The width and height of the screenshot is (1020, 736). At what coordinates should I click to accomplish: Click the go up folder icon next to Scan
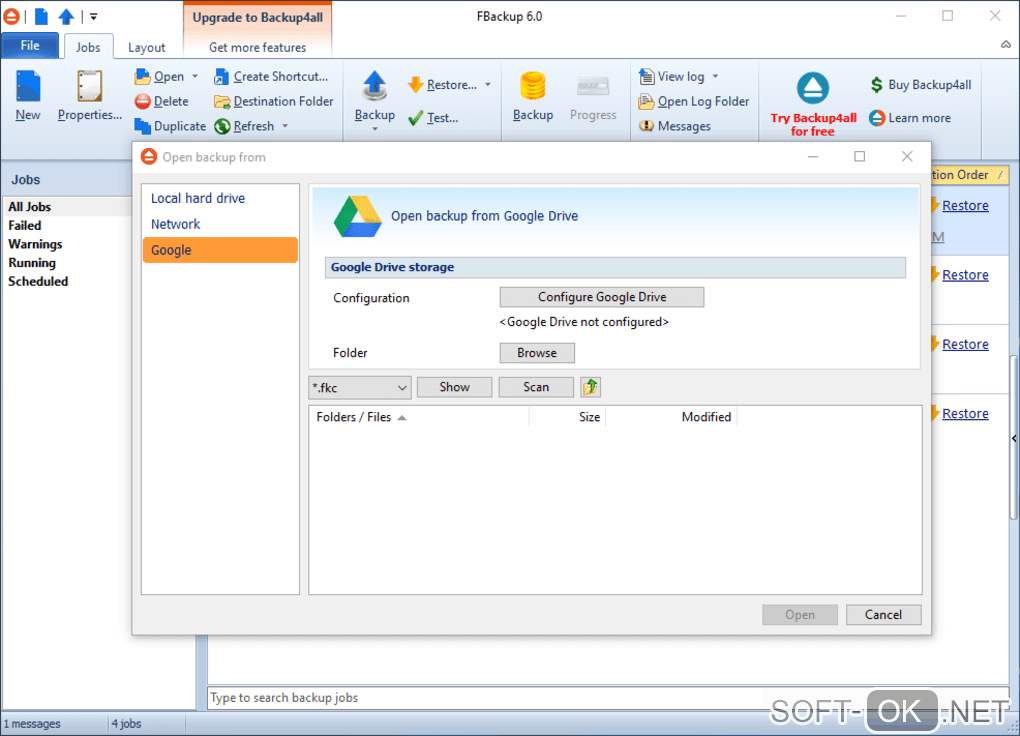click(x=591, y=387)
